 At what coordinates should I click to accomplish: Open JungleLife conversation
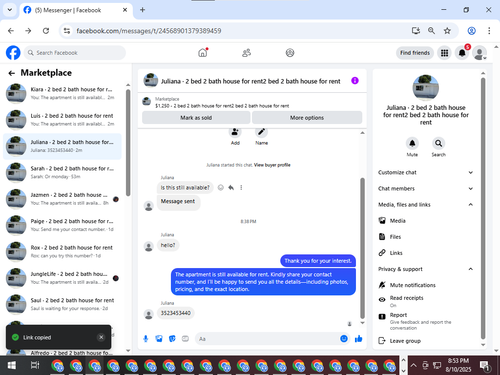(x=62, y=278)
